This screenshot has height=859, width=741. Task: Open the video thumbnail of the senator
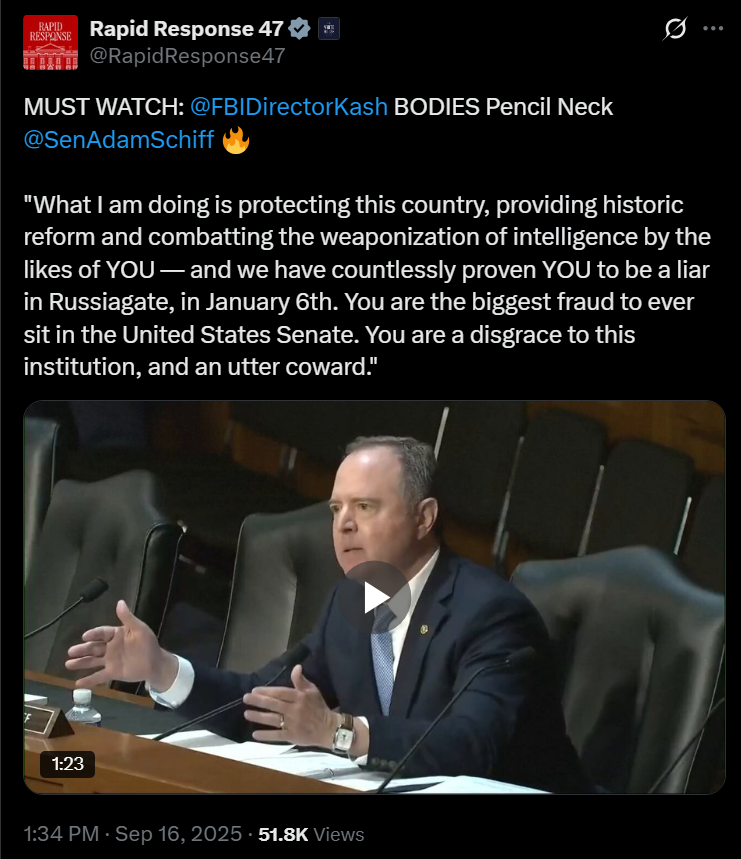click(x=375, y=597)
